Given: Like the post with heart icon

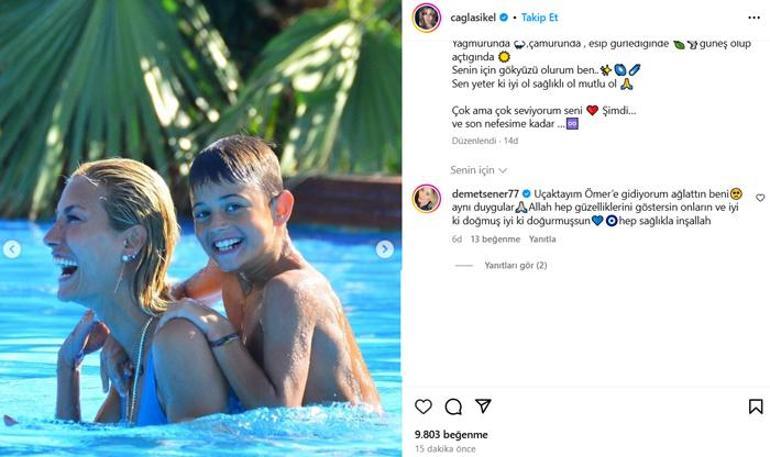Looking at the screenshot, I should (424, 406).
